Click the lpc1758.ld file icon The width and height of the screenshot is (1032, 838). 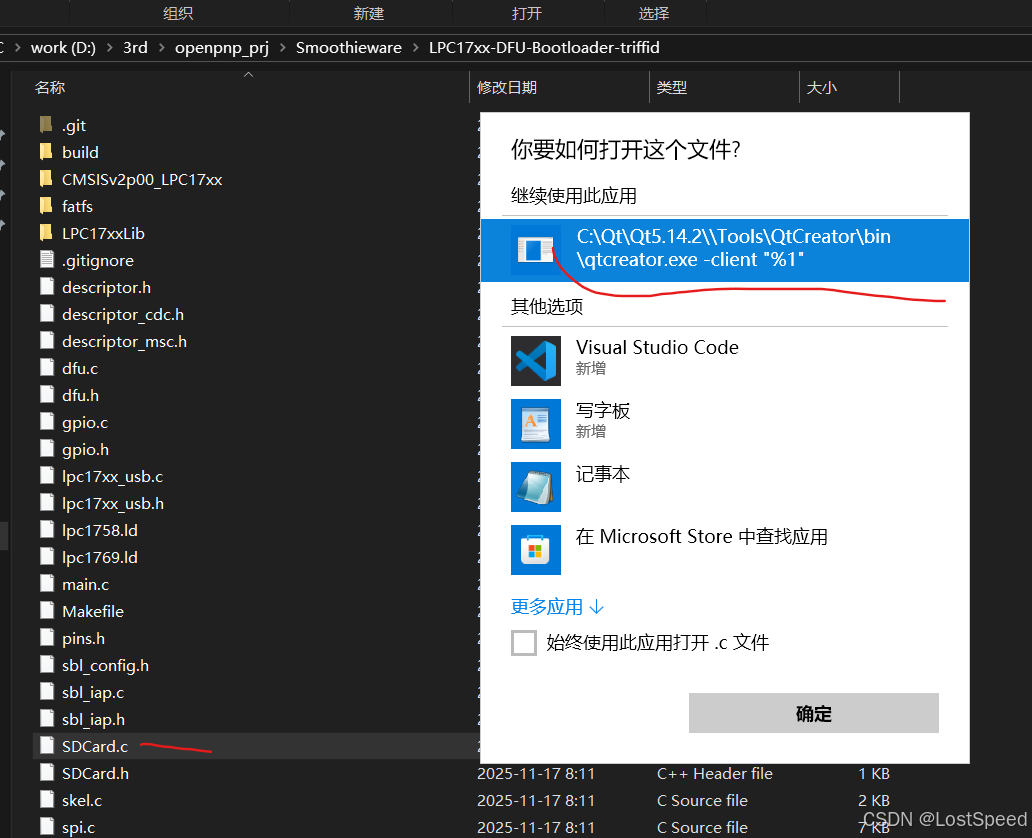(47, 529)
